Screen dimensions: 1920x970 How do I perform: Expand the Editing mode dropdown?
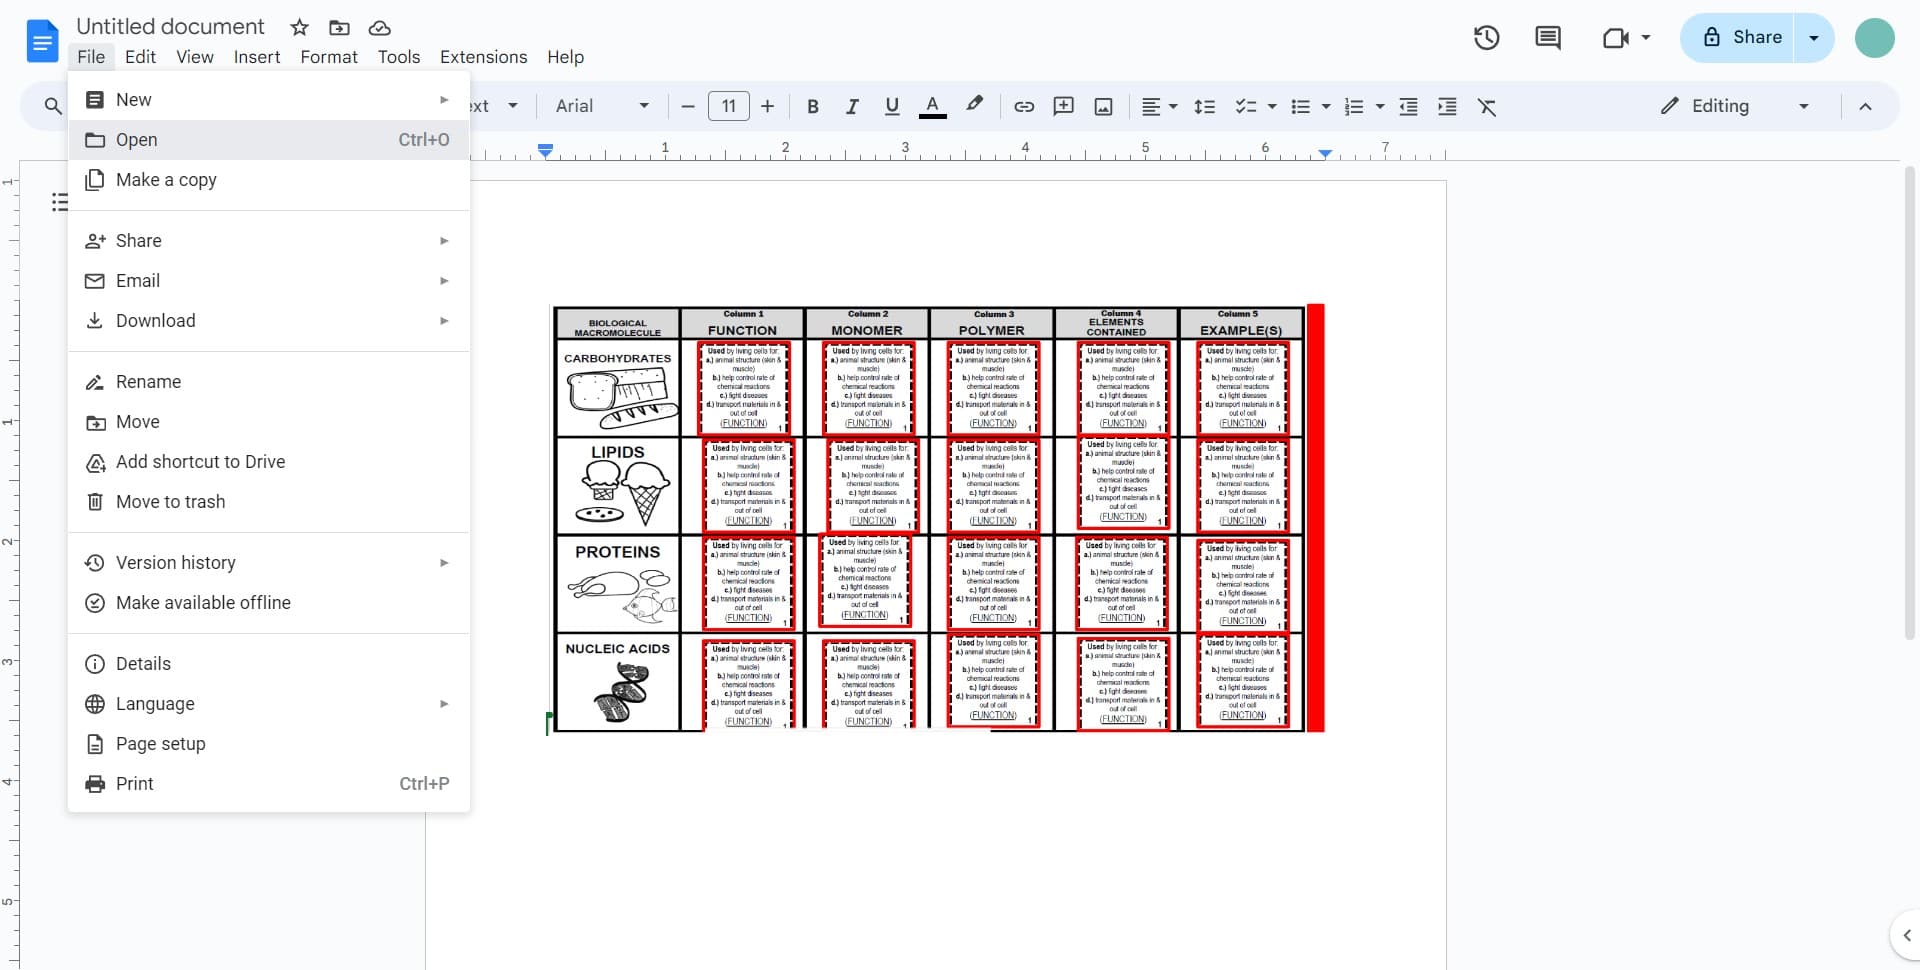pyautogui.click(x=1734, y=106)
